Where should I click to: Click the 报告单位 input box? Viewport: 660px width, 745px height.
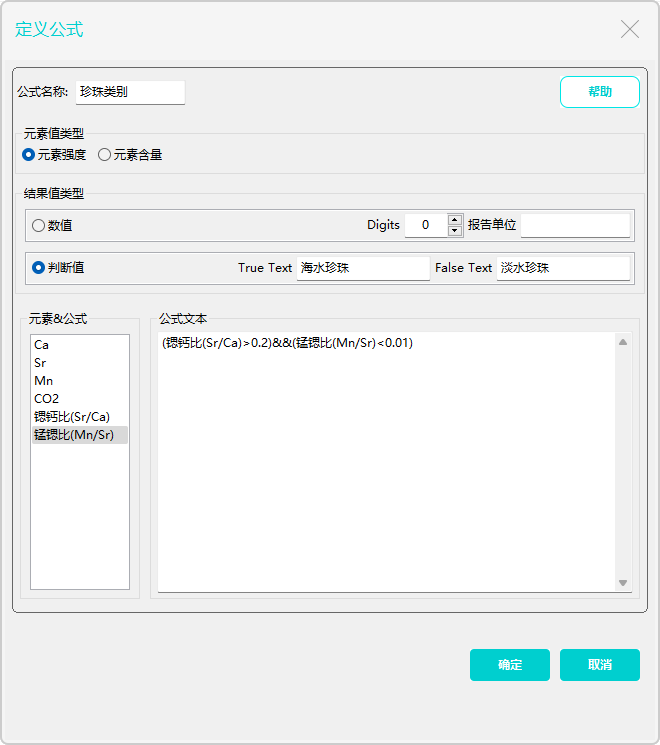point(575,225)
